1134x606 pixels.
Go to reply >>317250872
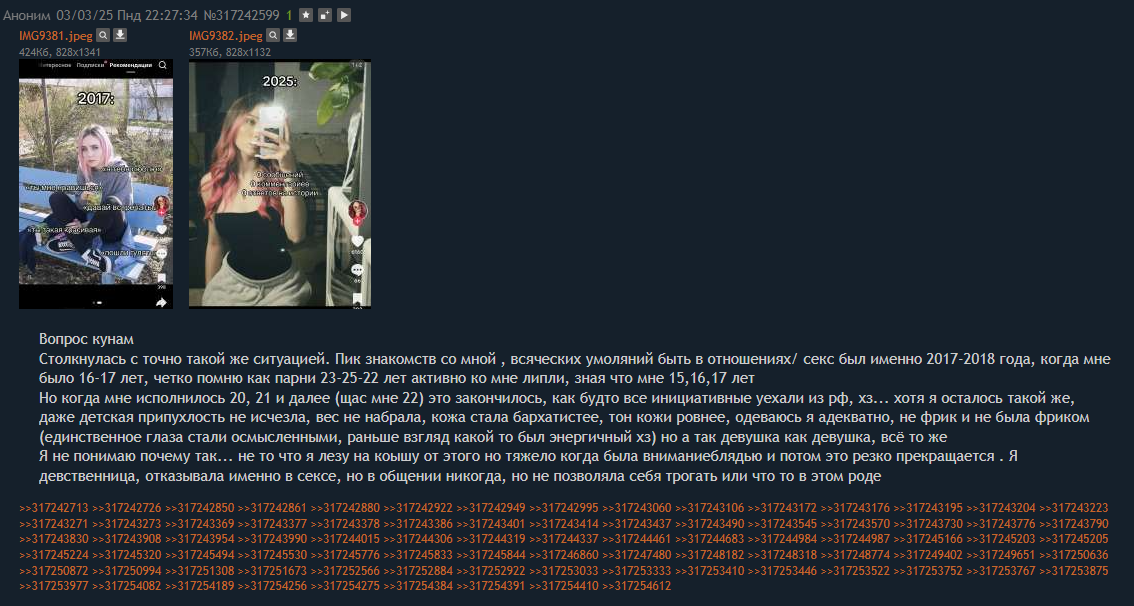(54, 571)
